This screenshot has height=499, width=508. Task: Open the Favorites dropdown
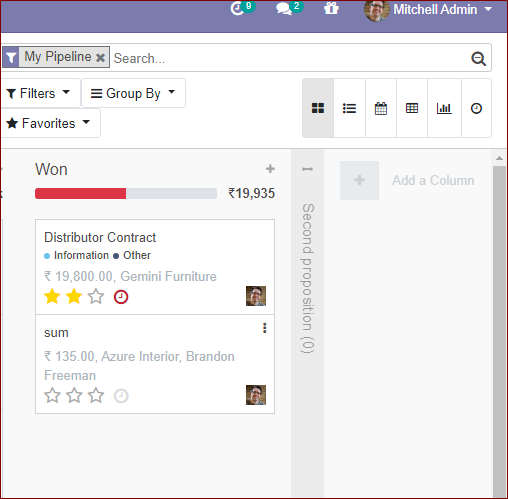(x=48, y=123)
